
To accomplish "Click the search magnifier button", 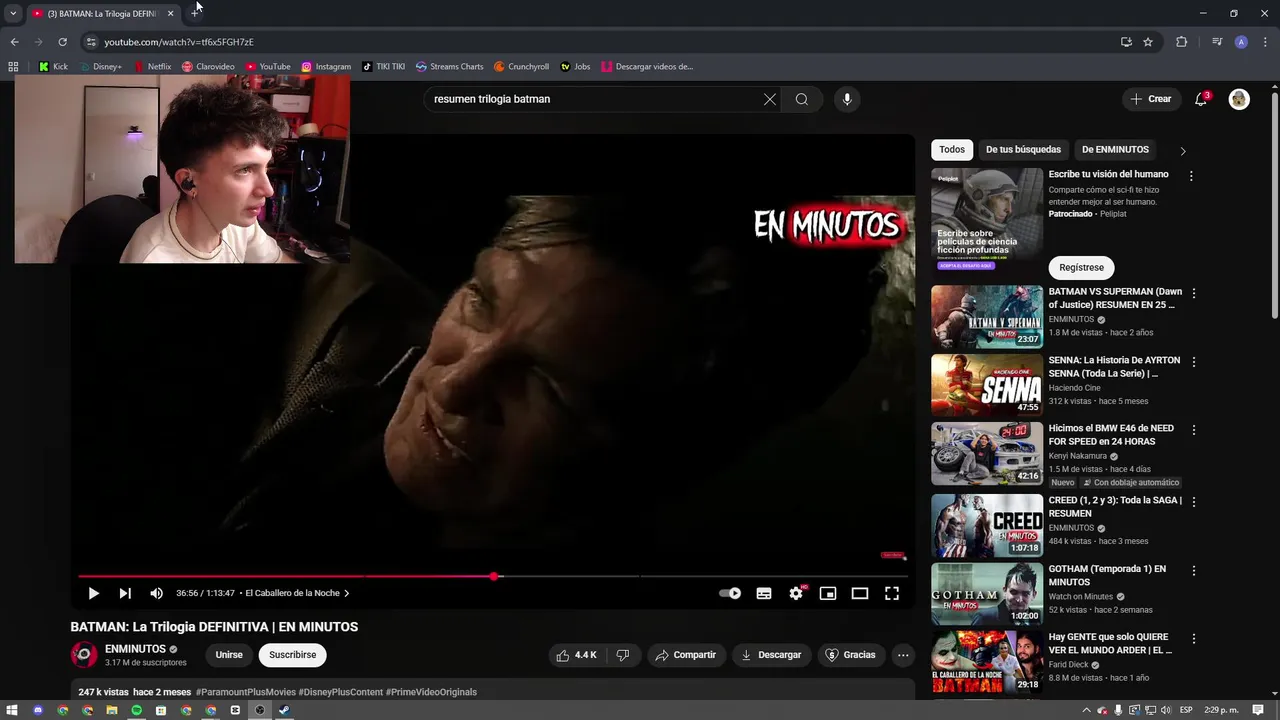I will click(802, 99).
